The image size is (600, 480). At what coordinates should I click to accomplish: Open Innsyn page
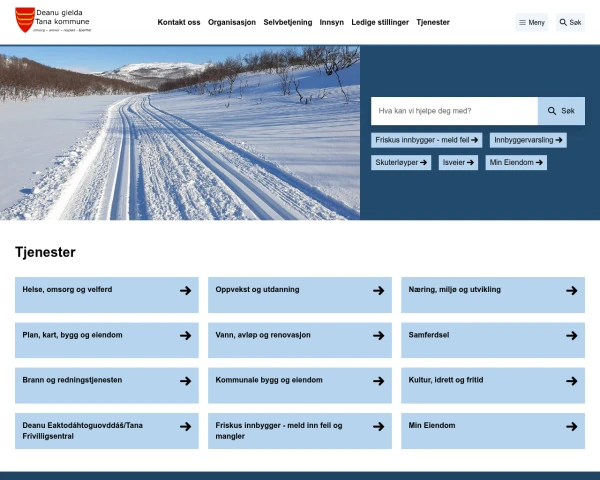[332, 22]
